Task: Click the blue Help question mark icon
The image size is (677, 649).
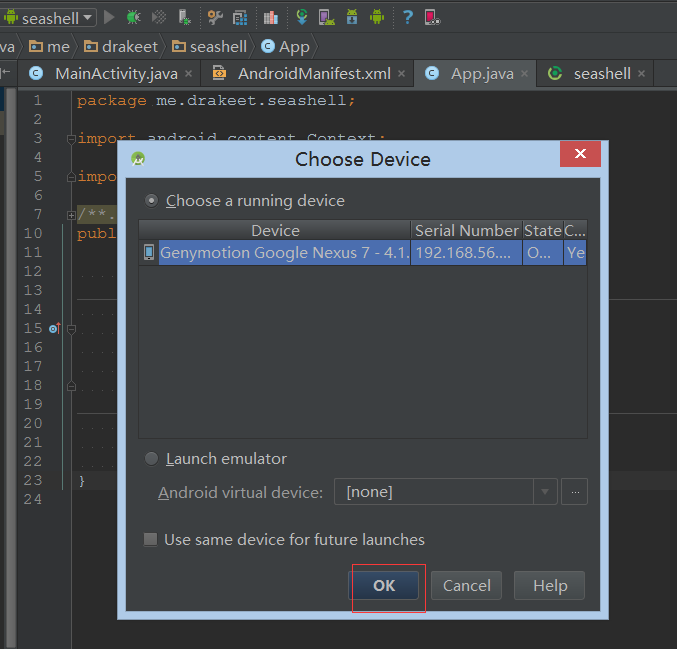Action: click(x=408, y=17)
